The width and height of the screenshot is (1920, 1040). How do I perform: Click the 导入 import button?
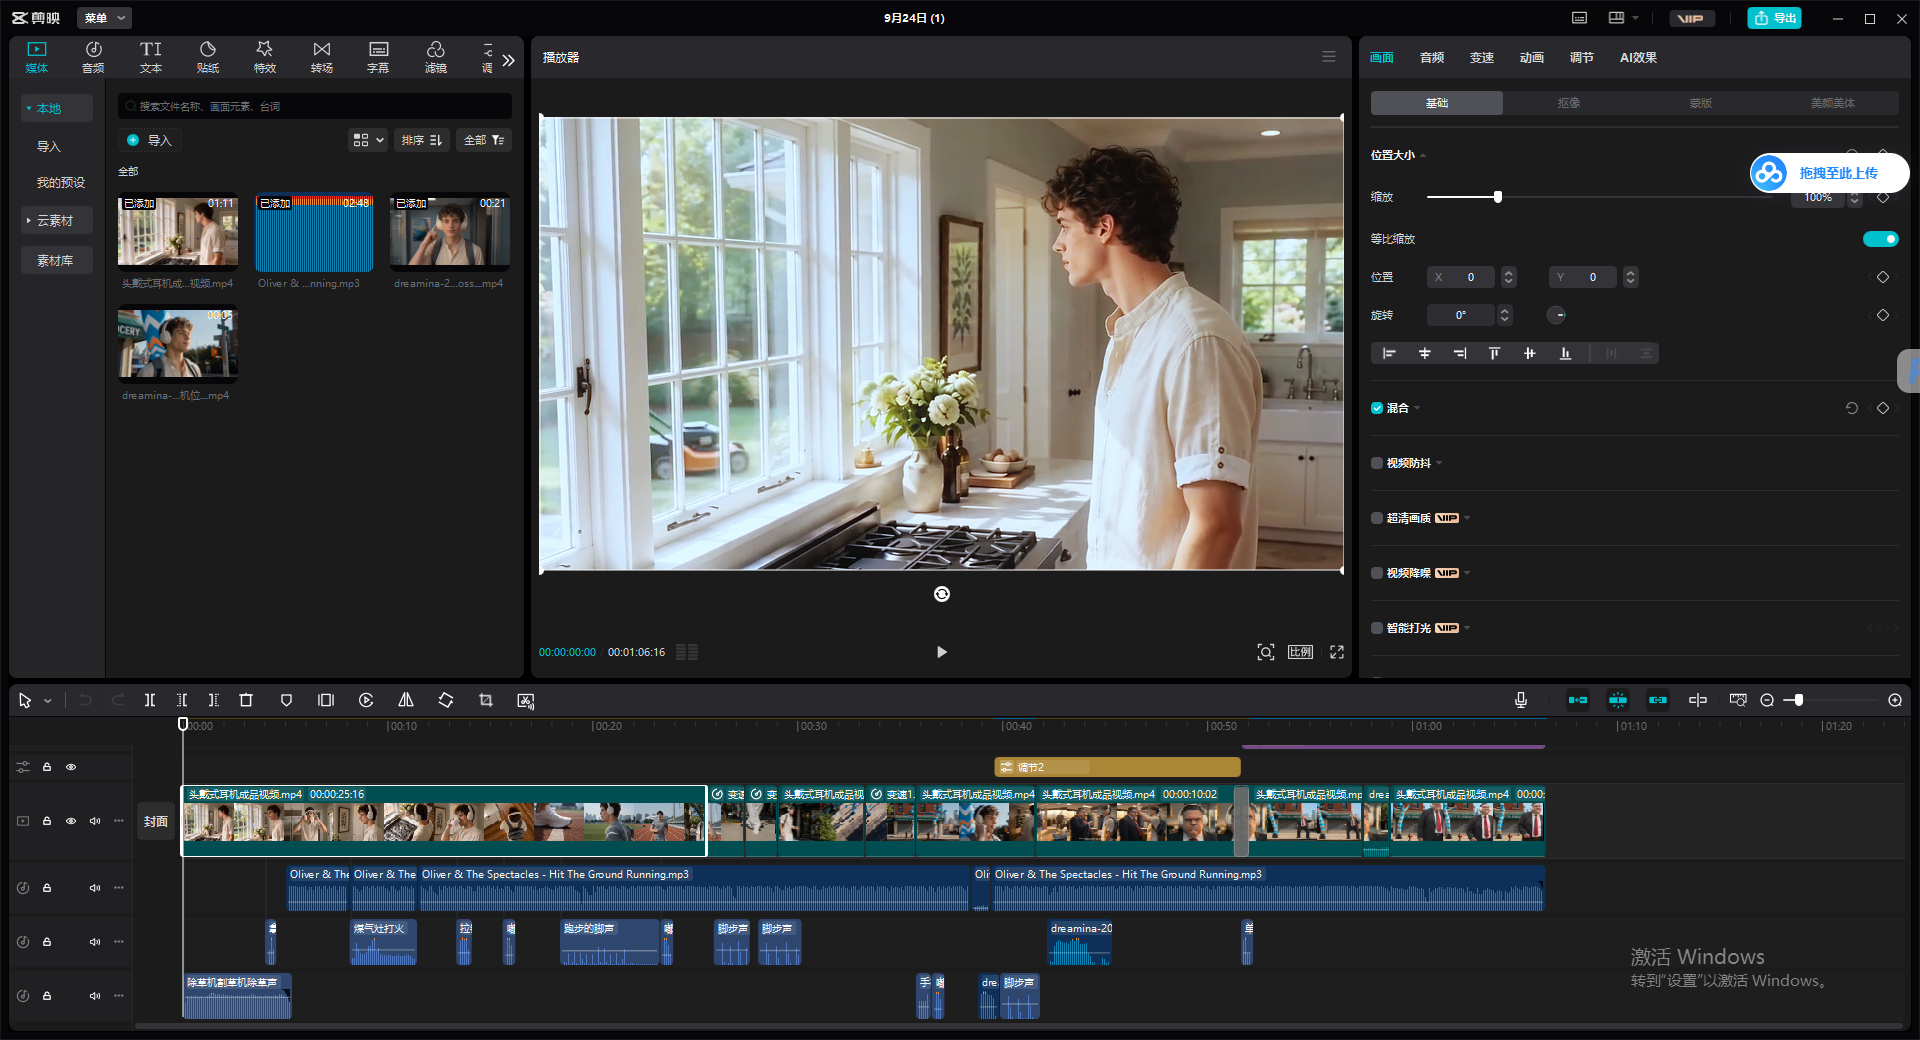tap(150, 140)
